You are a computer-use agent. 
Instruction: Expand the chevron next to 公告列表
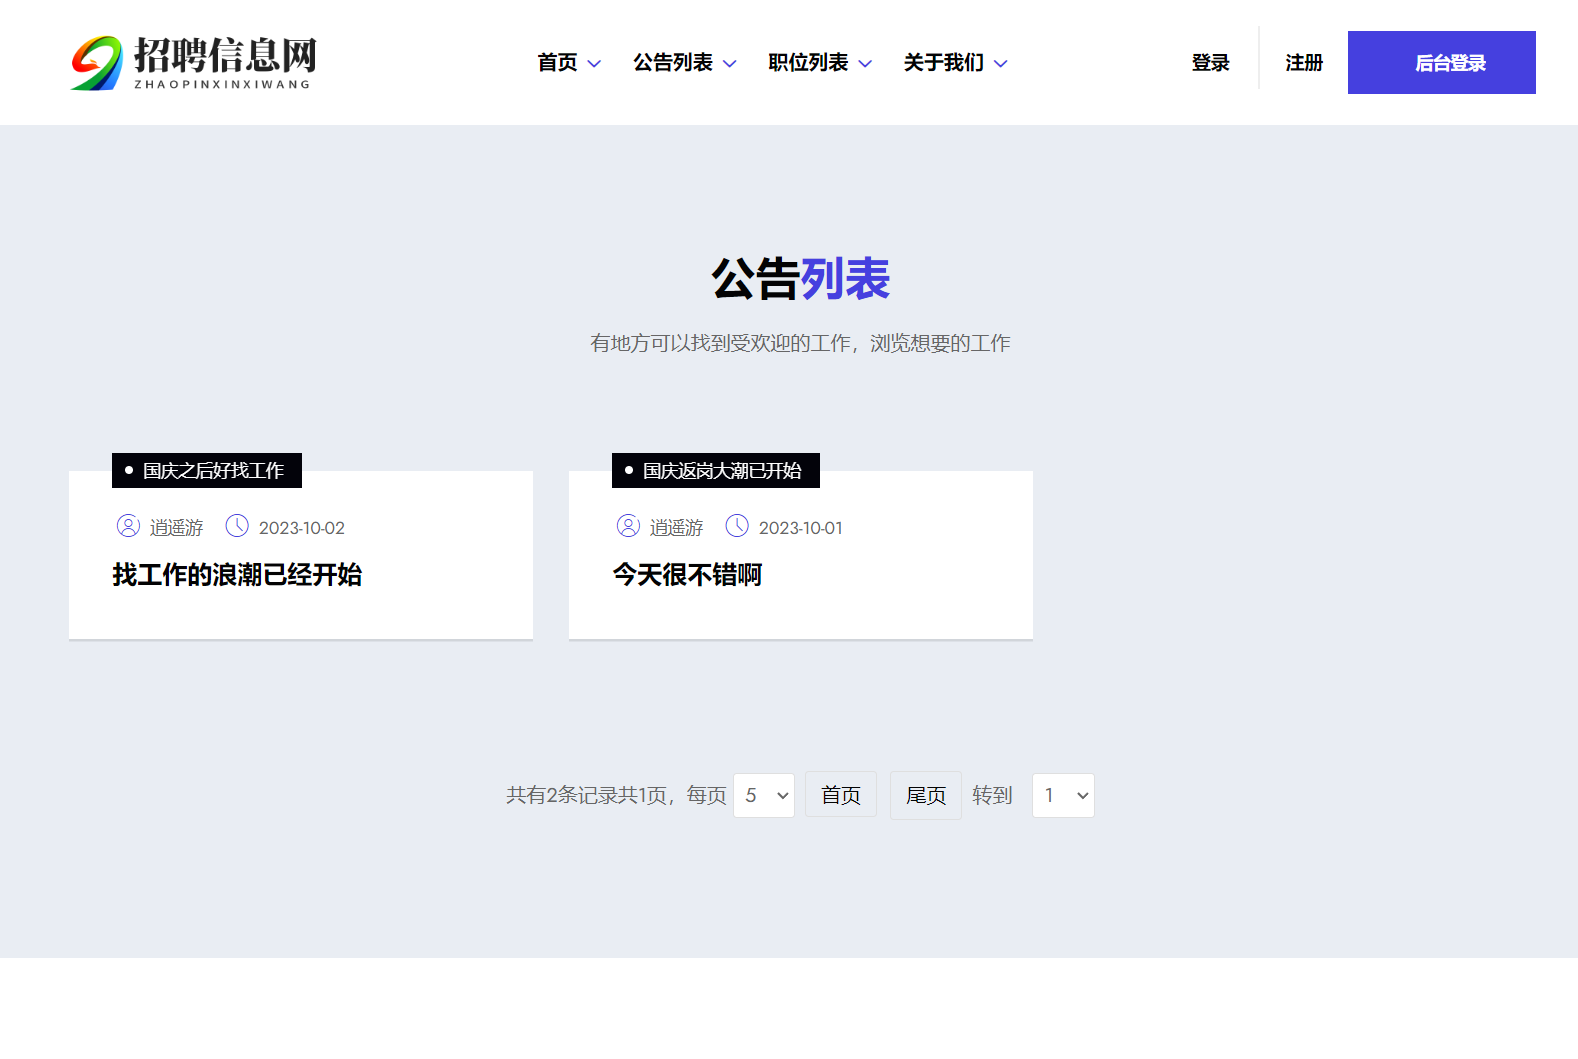click(730, 64)
